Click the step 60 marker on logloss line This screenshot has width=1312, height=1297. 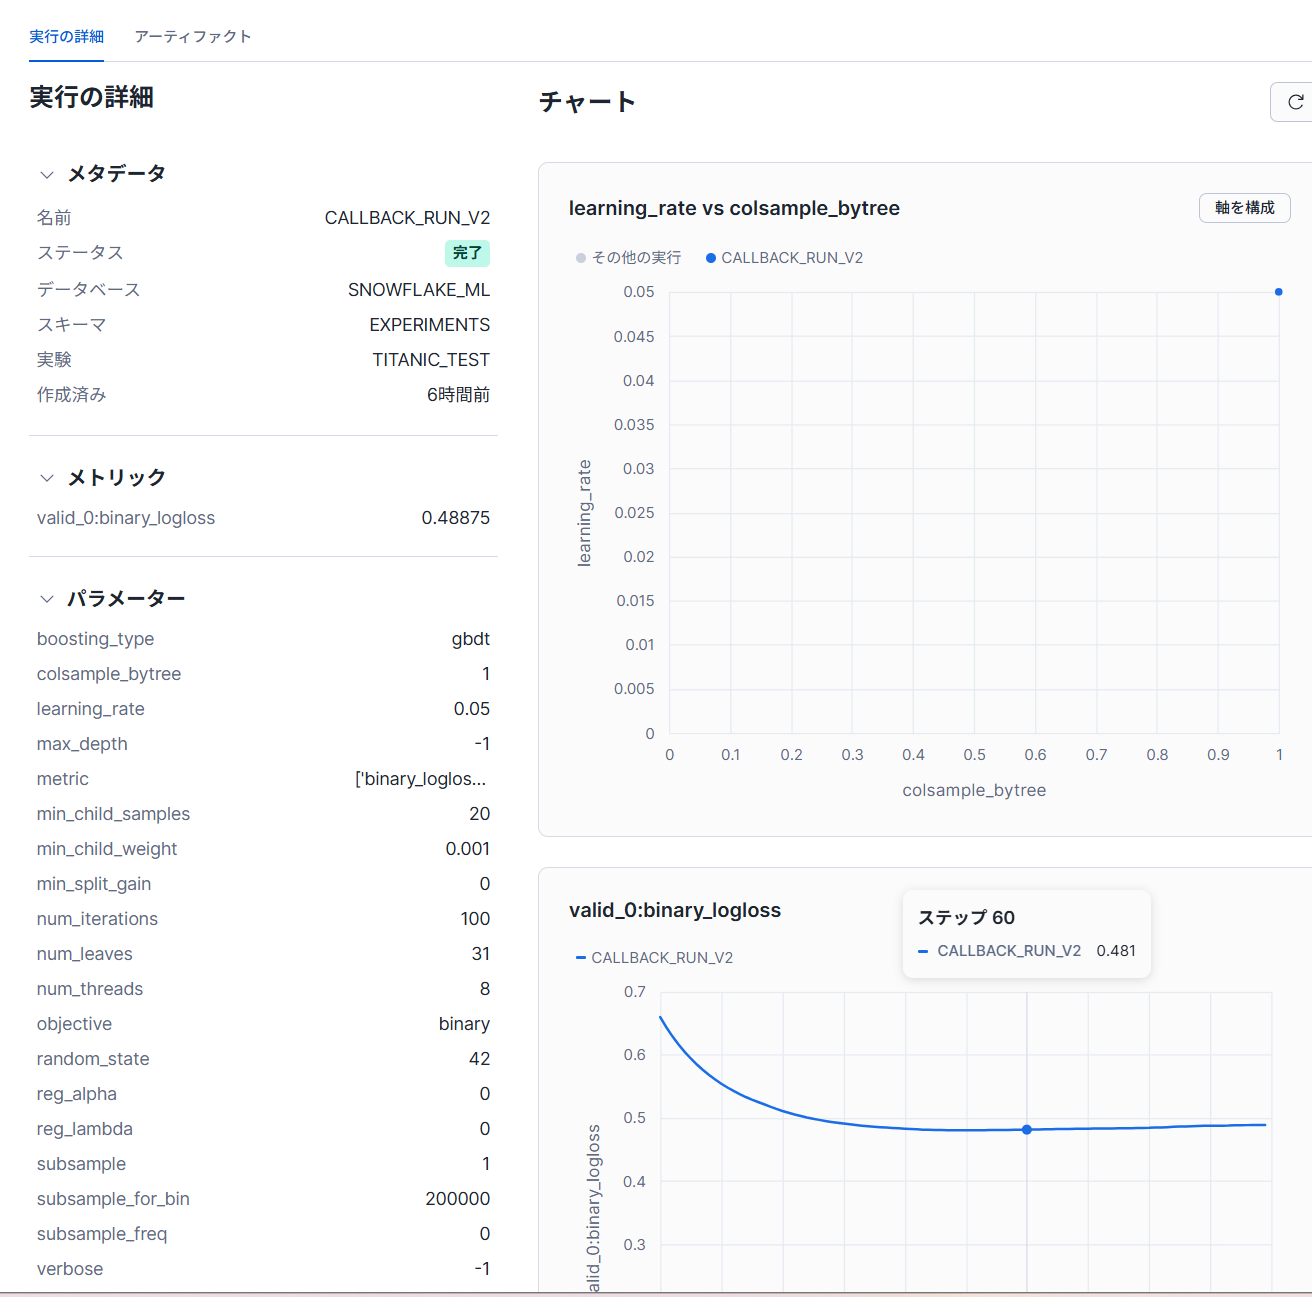click(x=1027, y=1130)
